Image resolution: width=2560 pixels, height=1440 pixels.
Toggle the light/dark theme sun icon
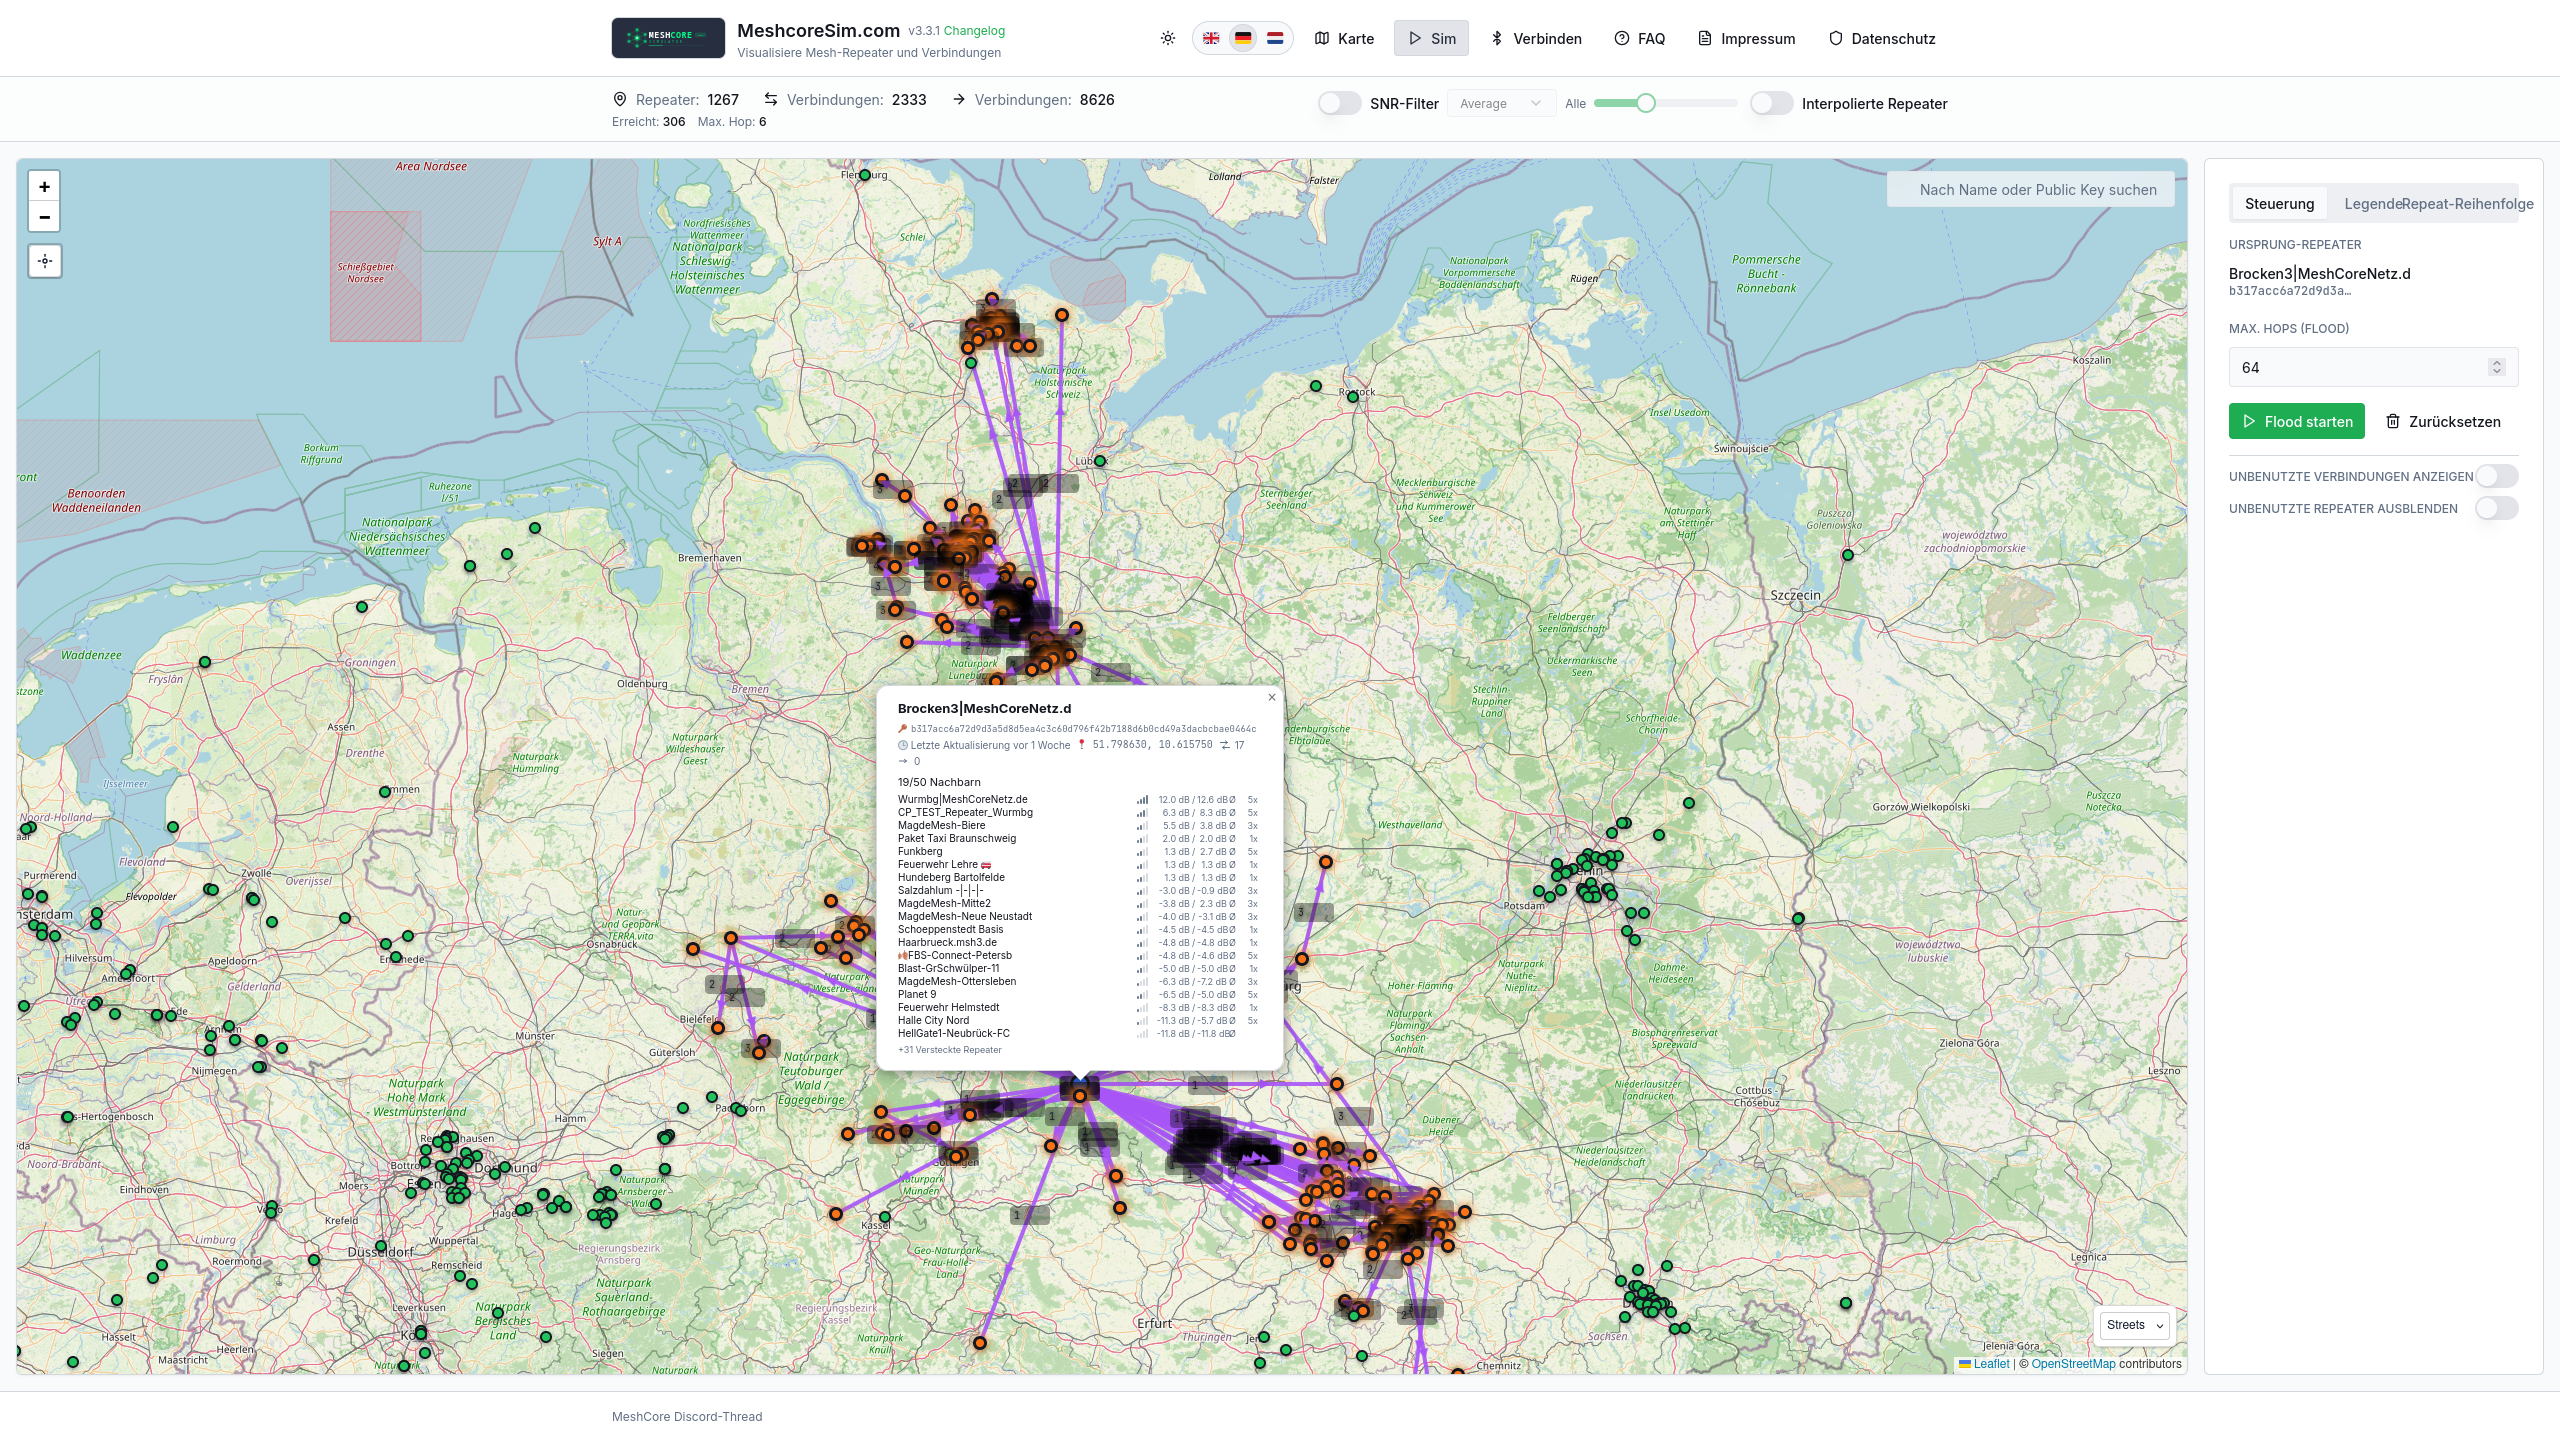pos(1167,38)
